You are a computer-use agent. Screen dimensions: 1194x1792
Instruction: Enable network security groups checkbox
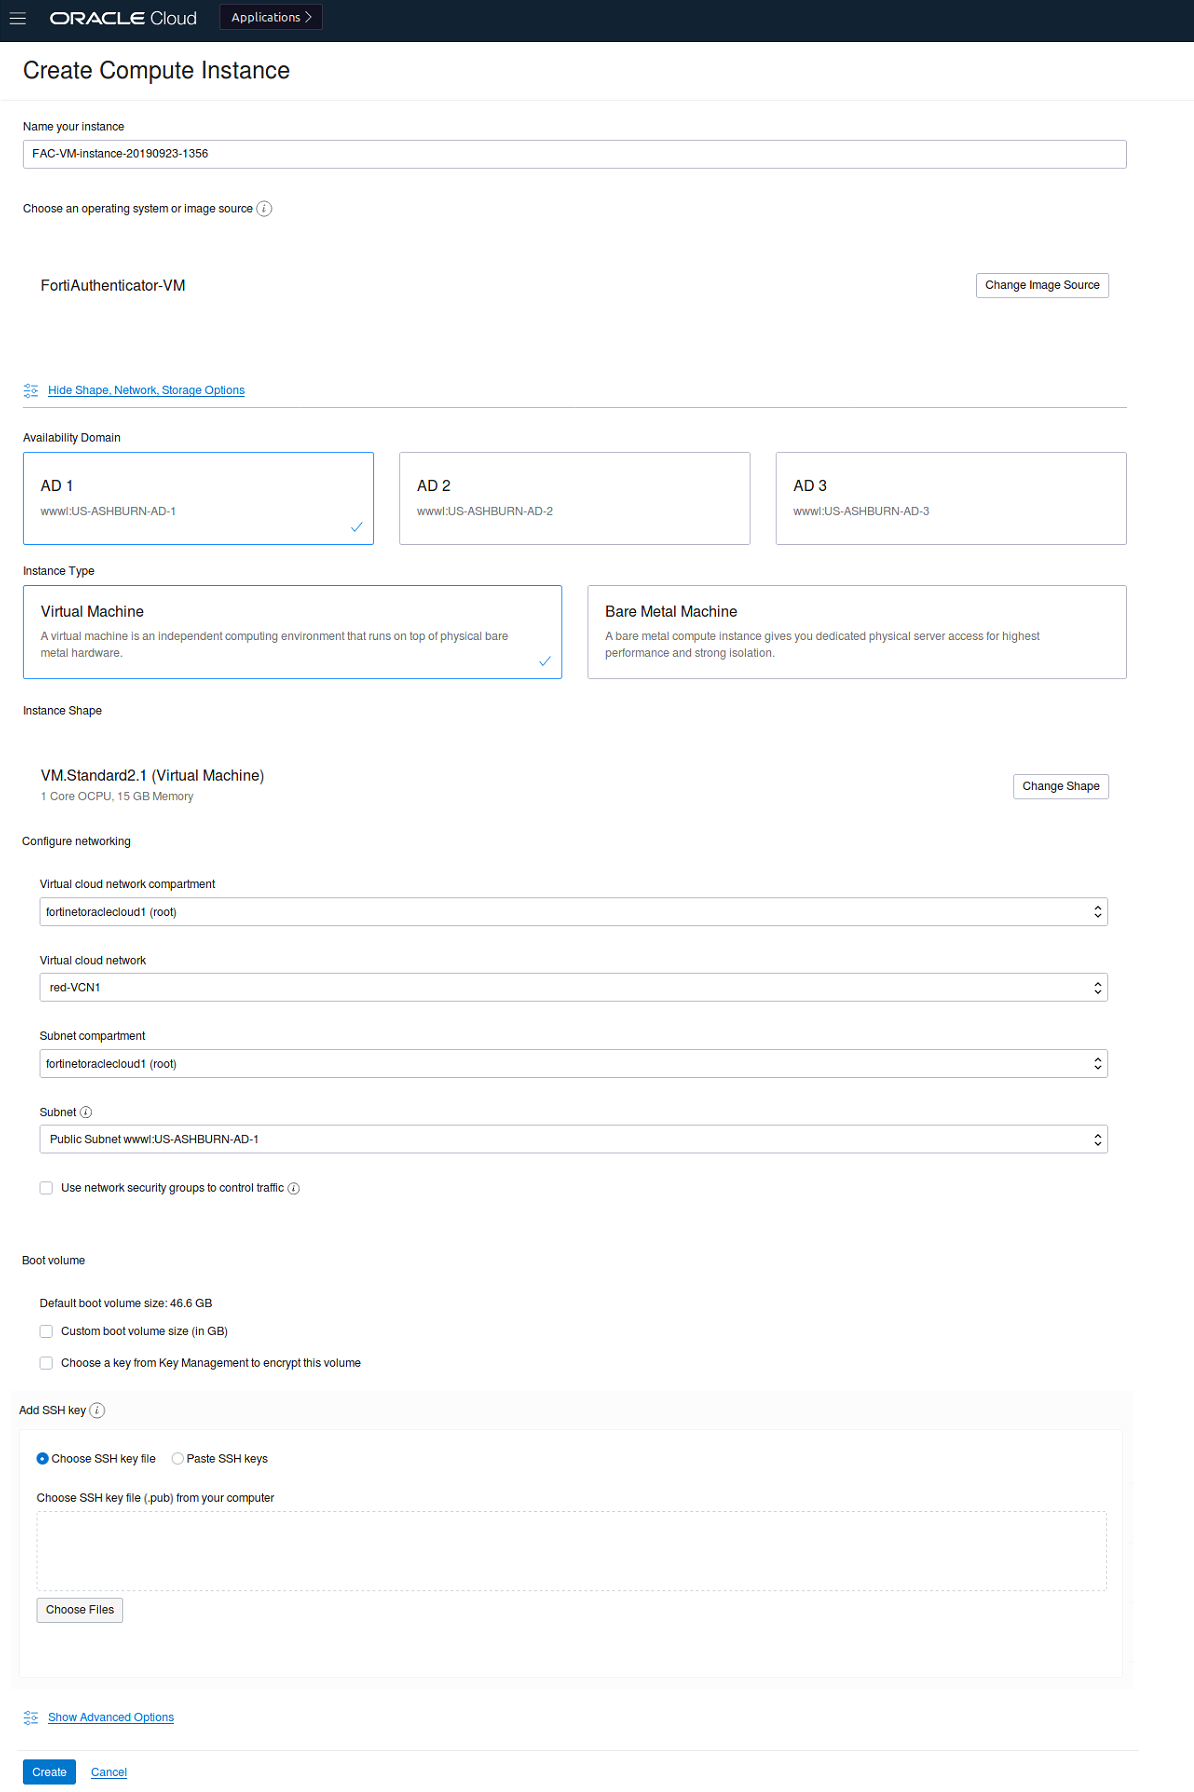(x=46, y=1188)
